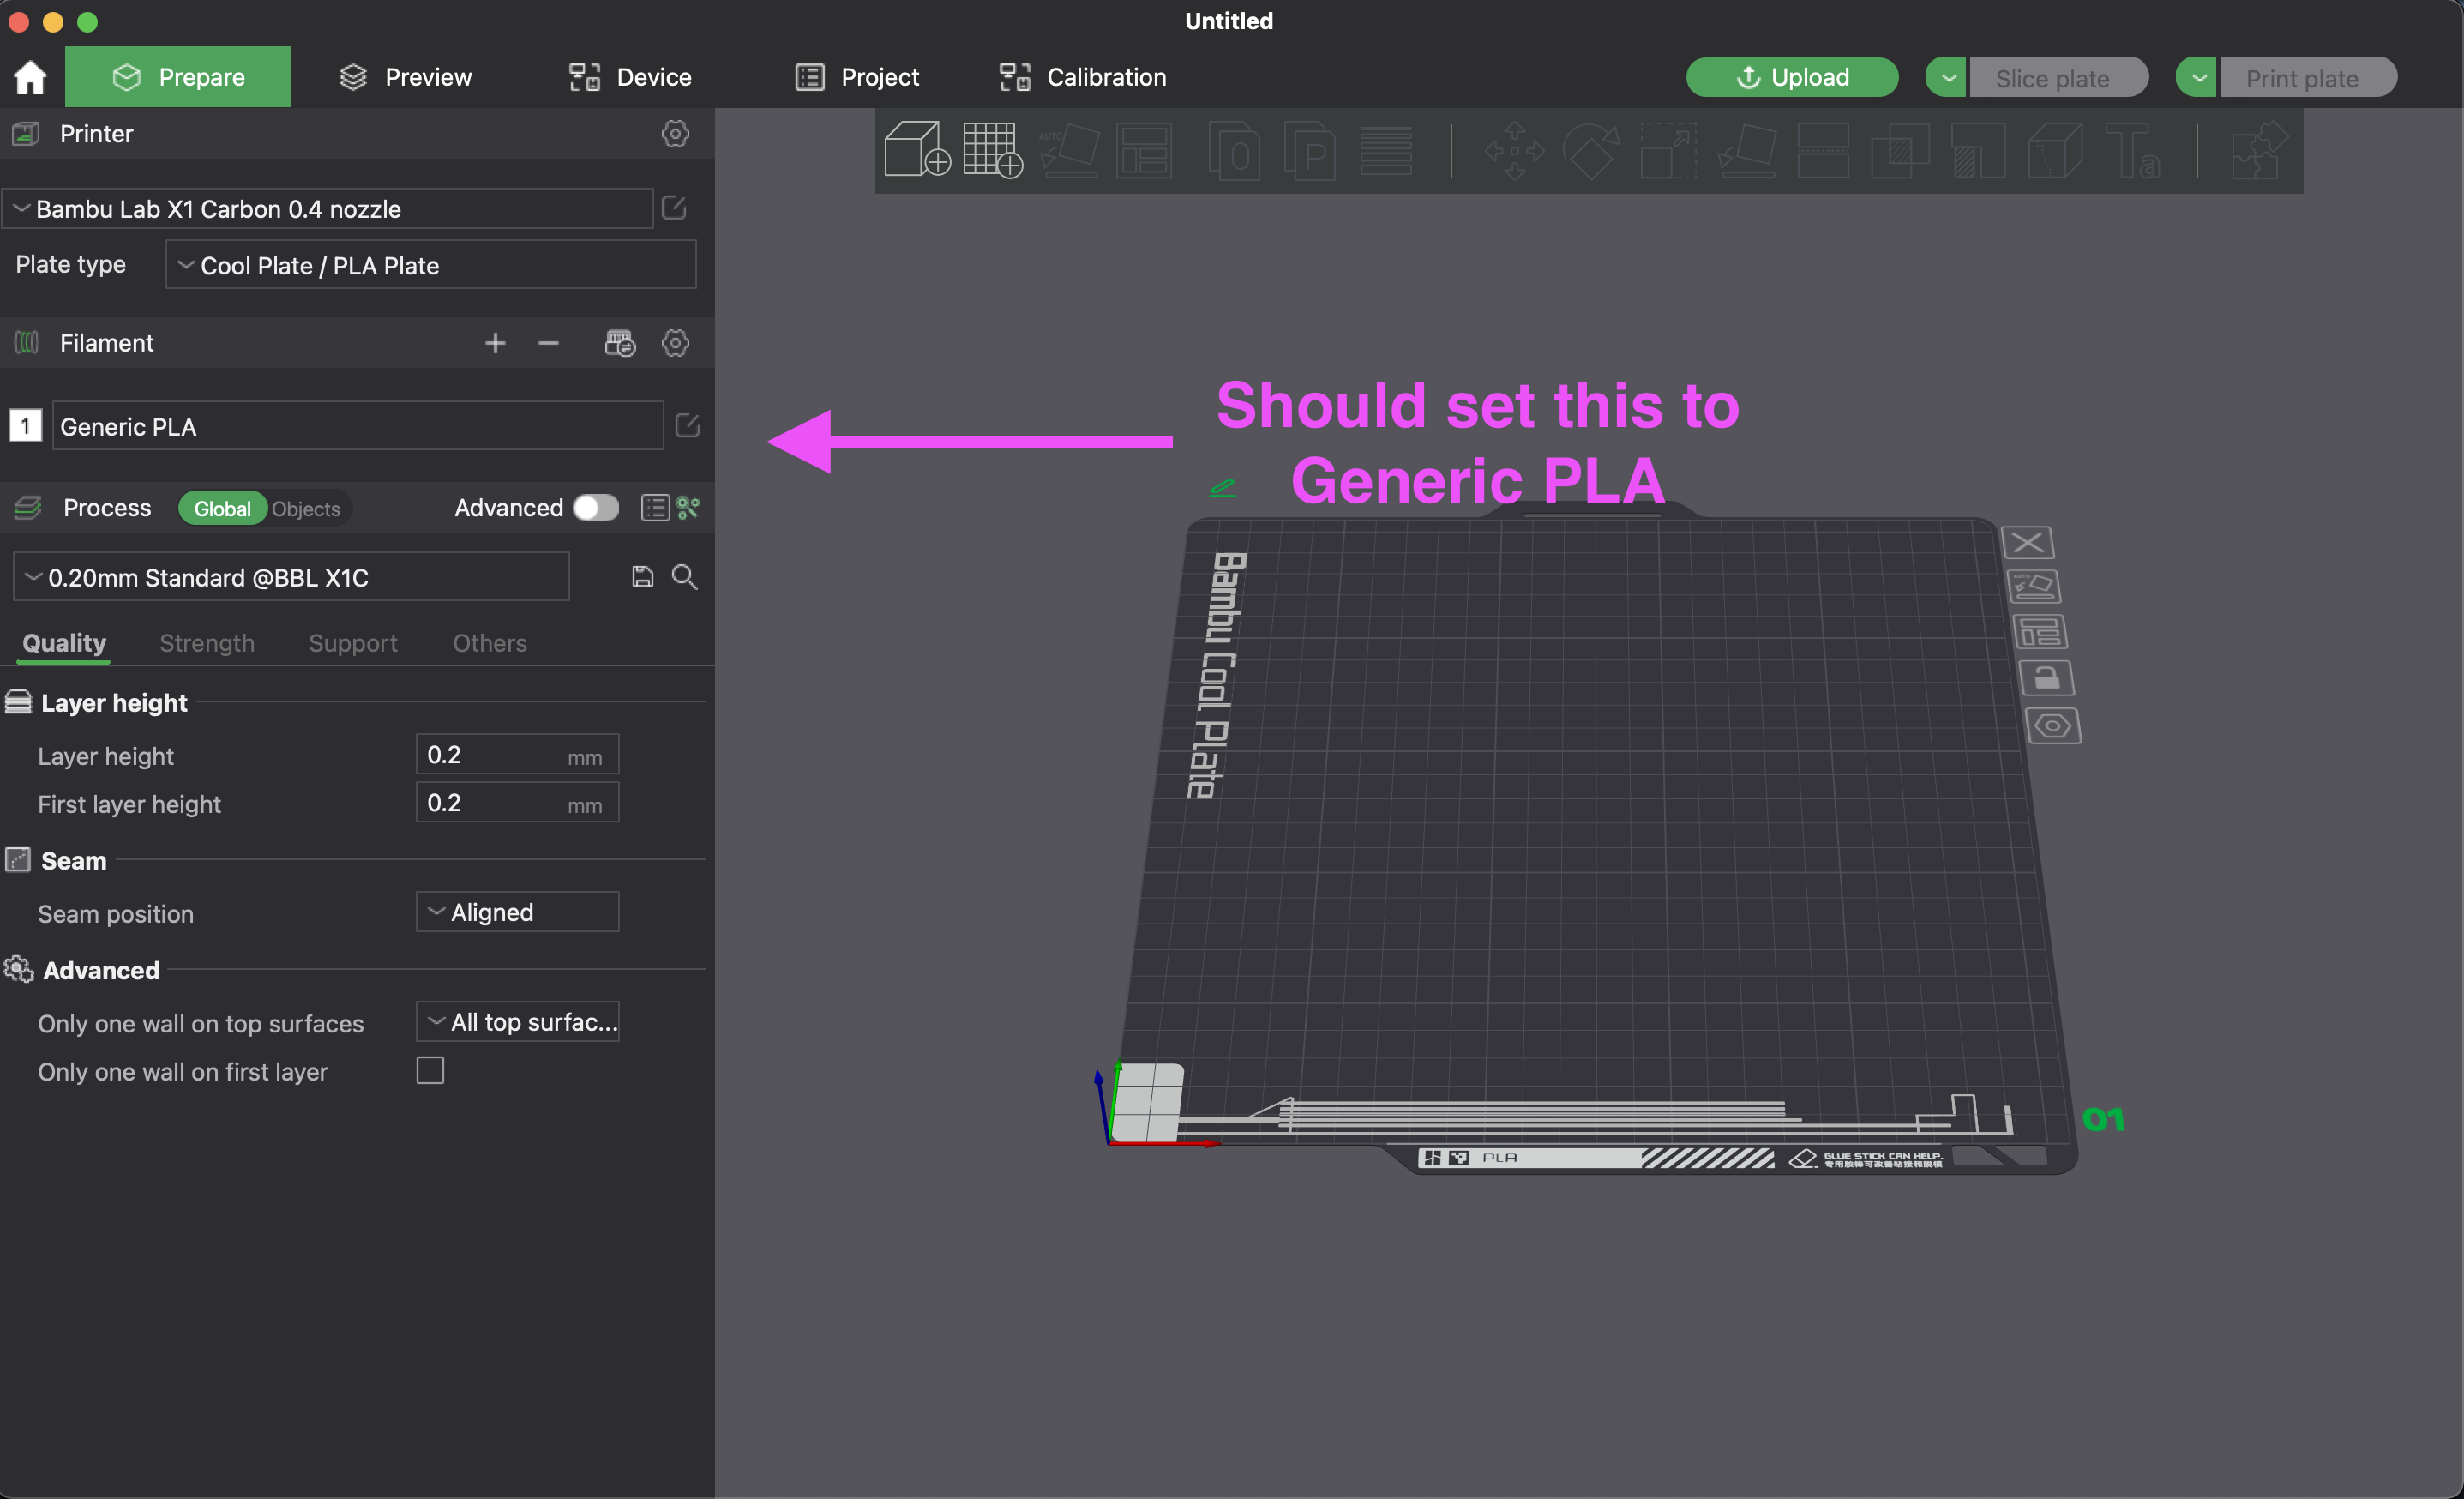The height and width of the screenshot is (1499, 2464).
Task: Open the Strength settings tab
Action: pos(207,643)
